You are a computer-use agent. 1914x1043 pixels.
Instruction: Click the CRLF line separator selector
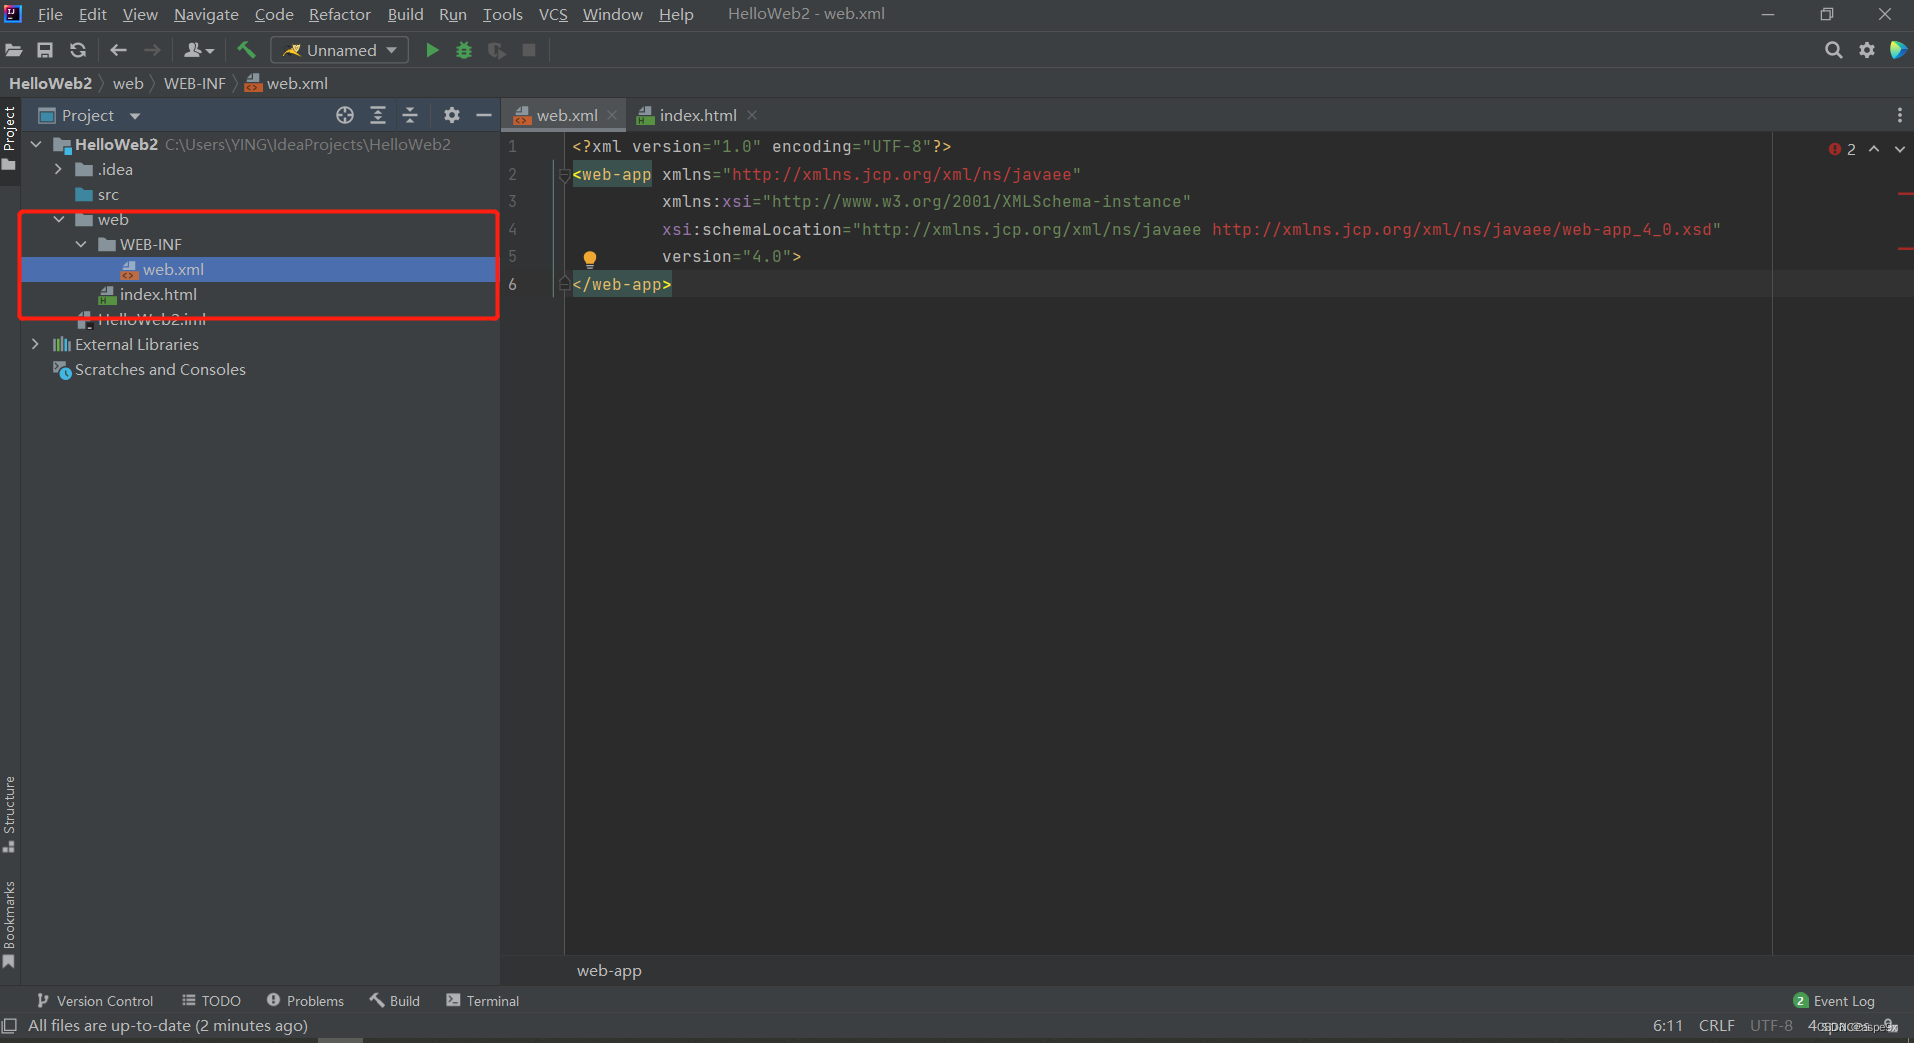[x=1716, y=1025]
